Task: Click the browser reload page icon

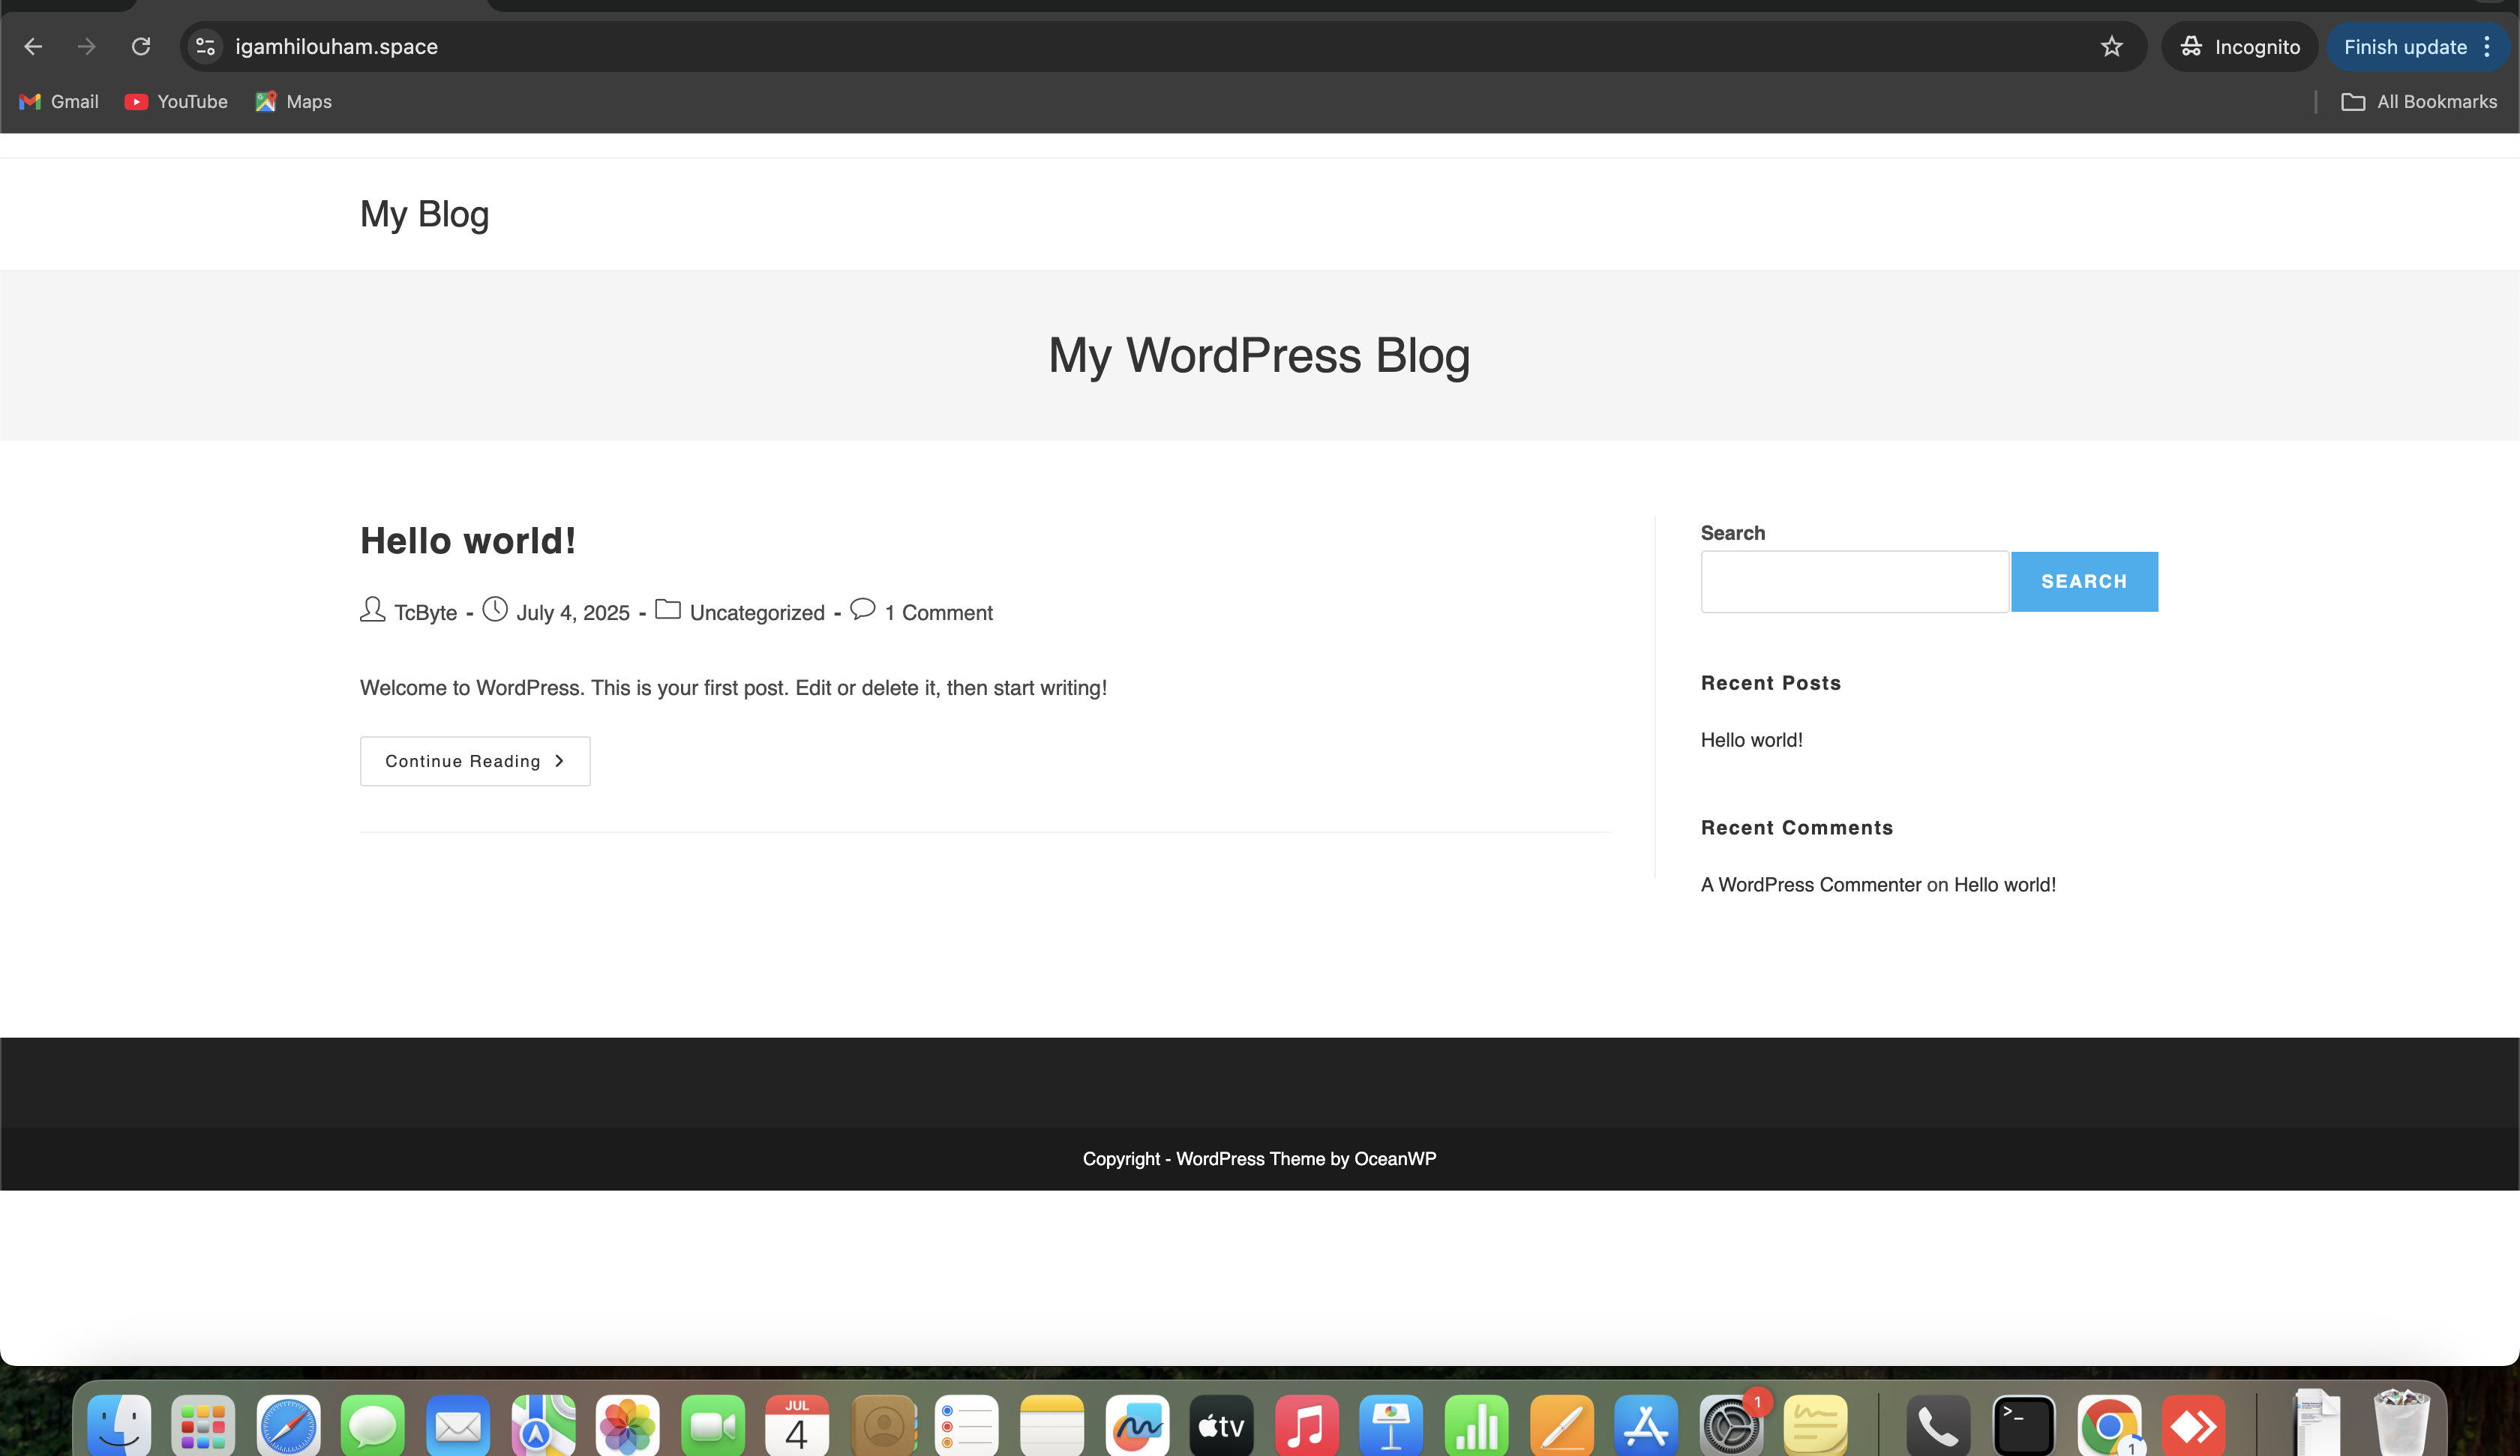Action: [x=141, y=46]
